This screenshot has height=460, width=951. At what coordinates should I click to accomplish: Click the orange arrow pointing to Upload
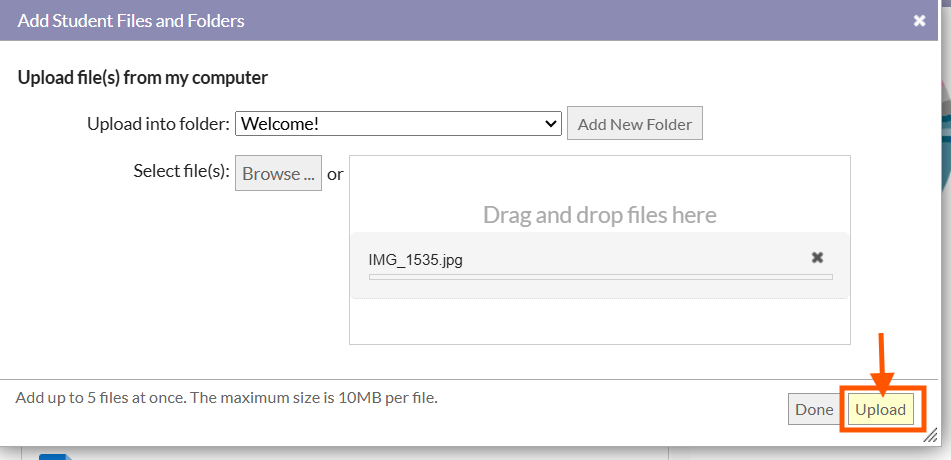tap(882, 360)
